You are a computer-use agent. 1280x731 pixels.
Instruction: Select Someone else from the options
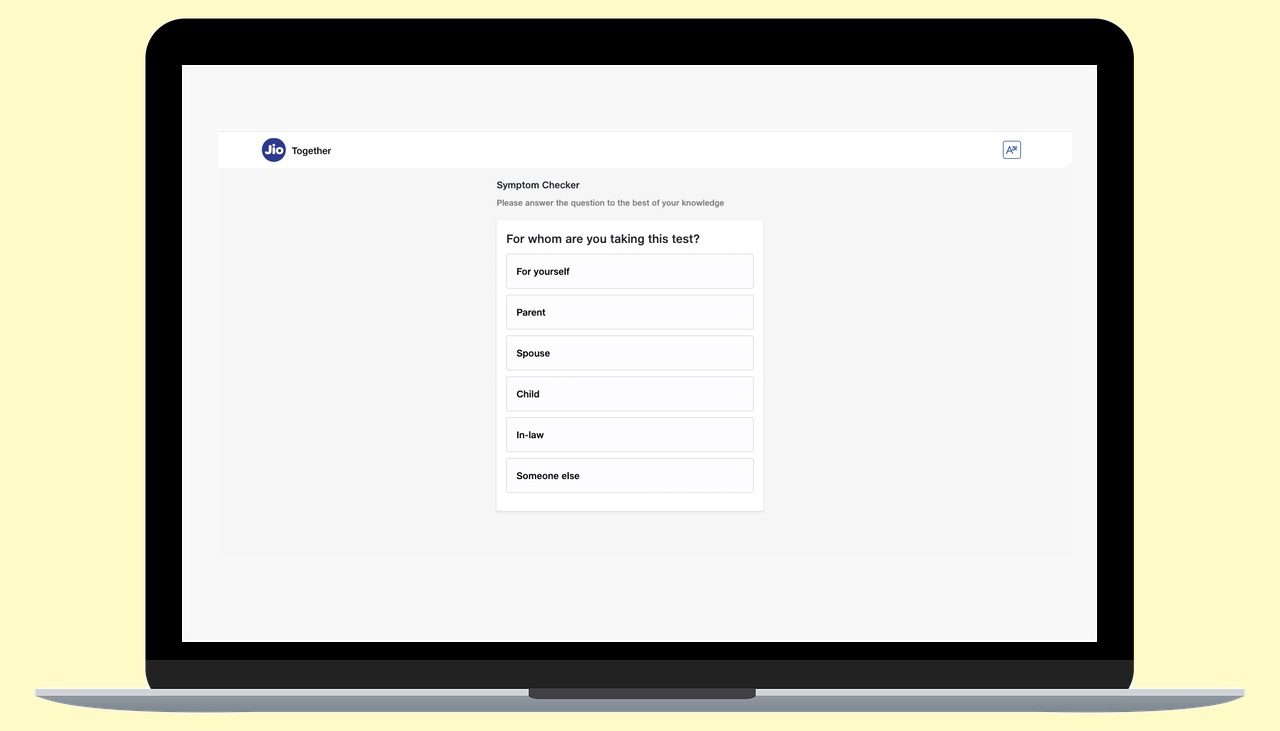[x=629, y=475]
